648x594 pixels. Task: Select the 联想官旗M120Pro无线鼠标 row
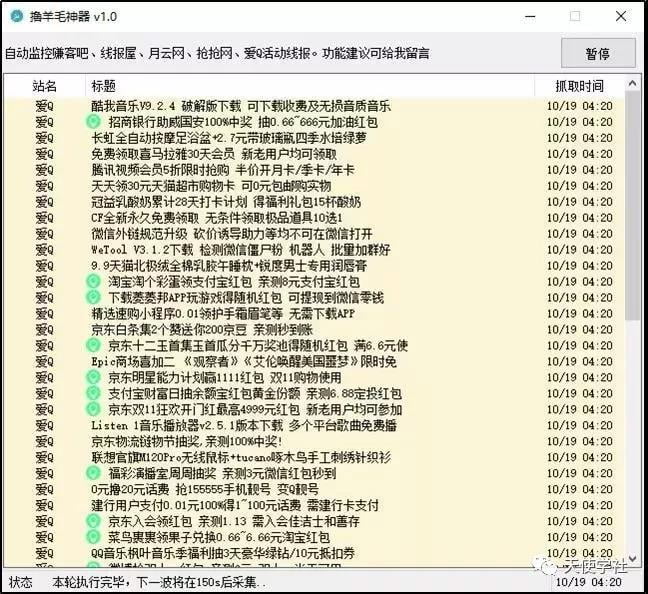tap(314, 457)
